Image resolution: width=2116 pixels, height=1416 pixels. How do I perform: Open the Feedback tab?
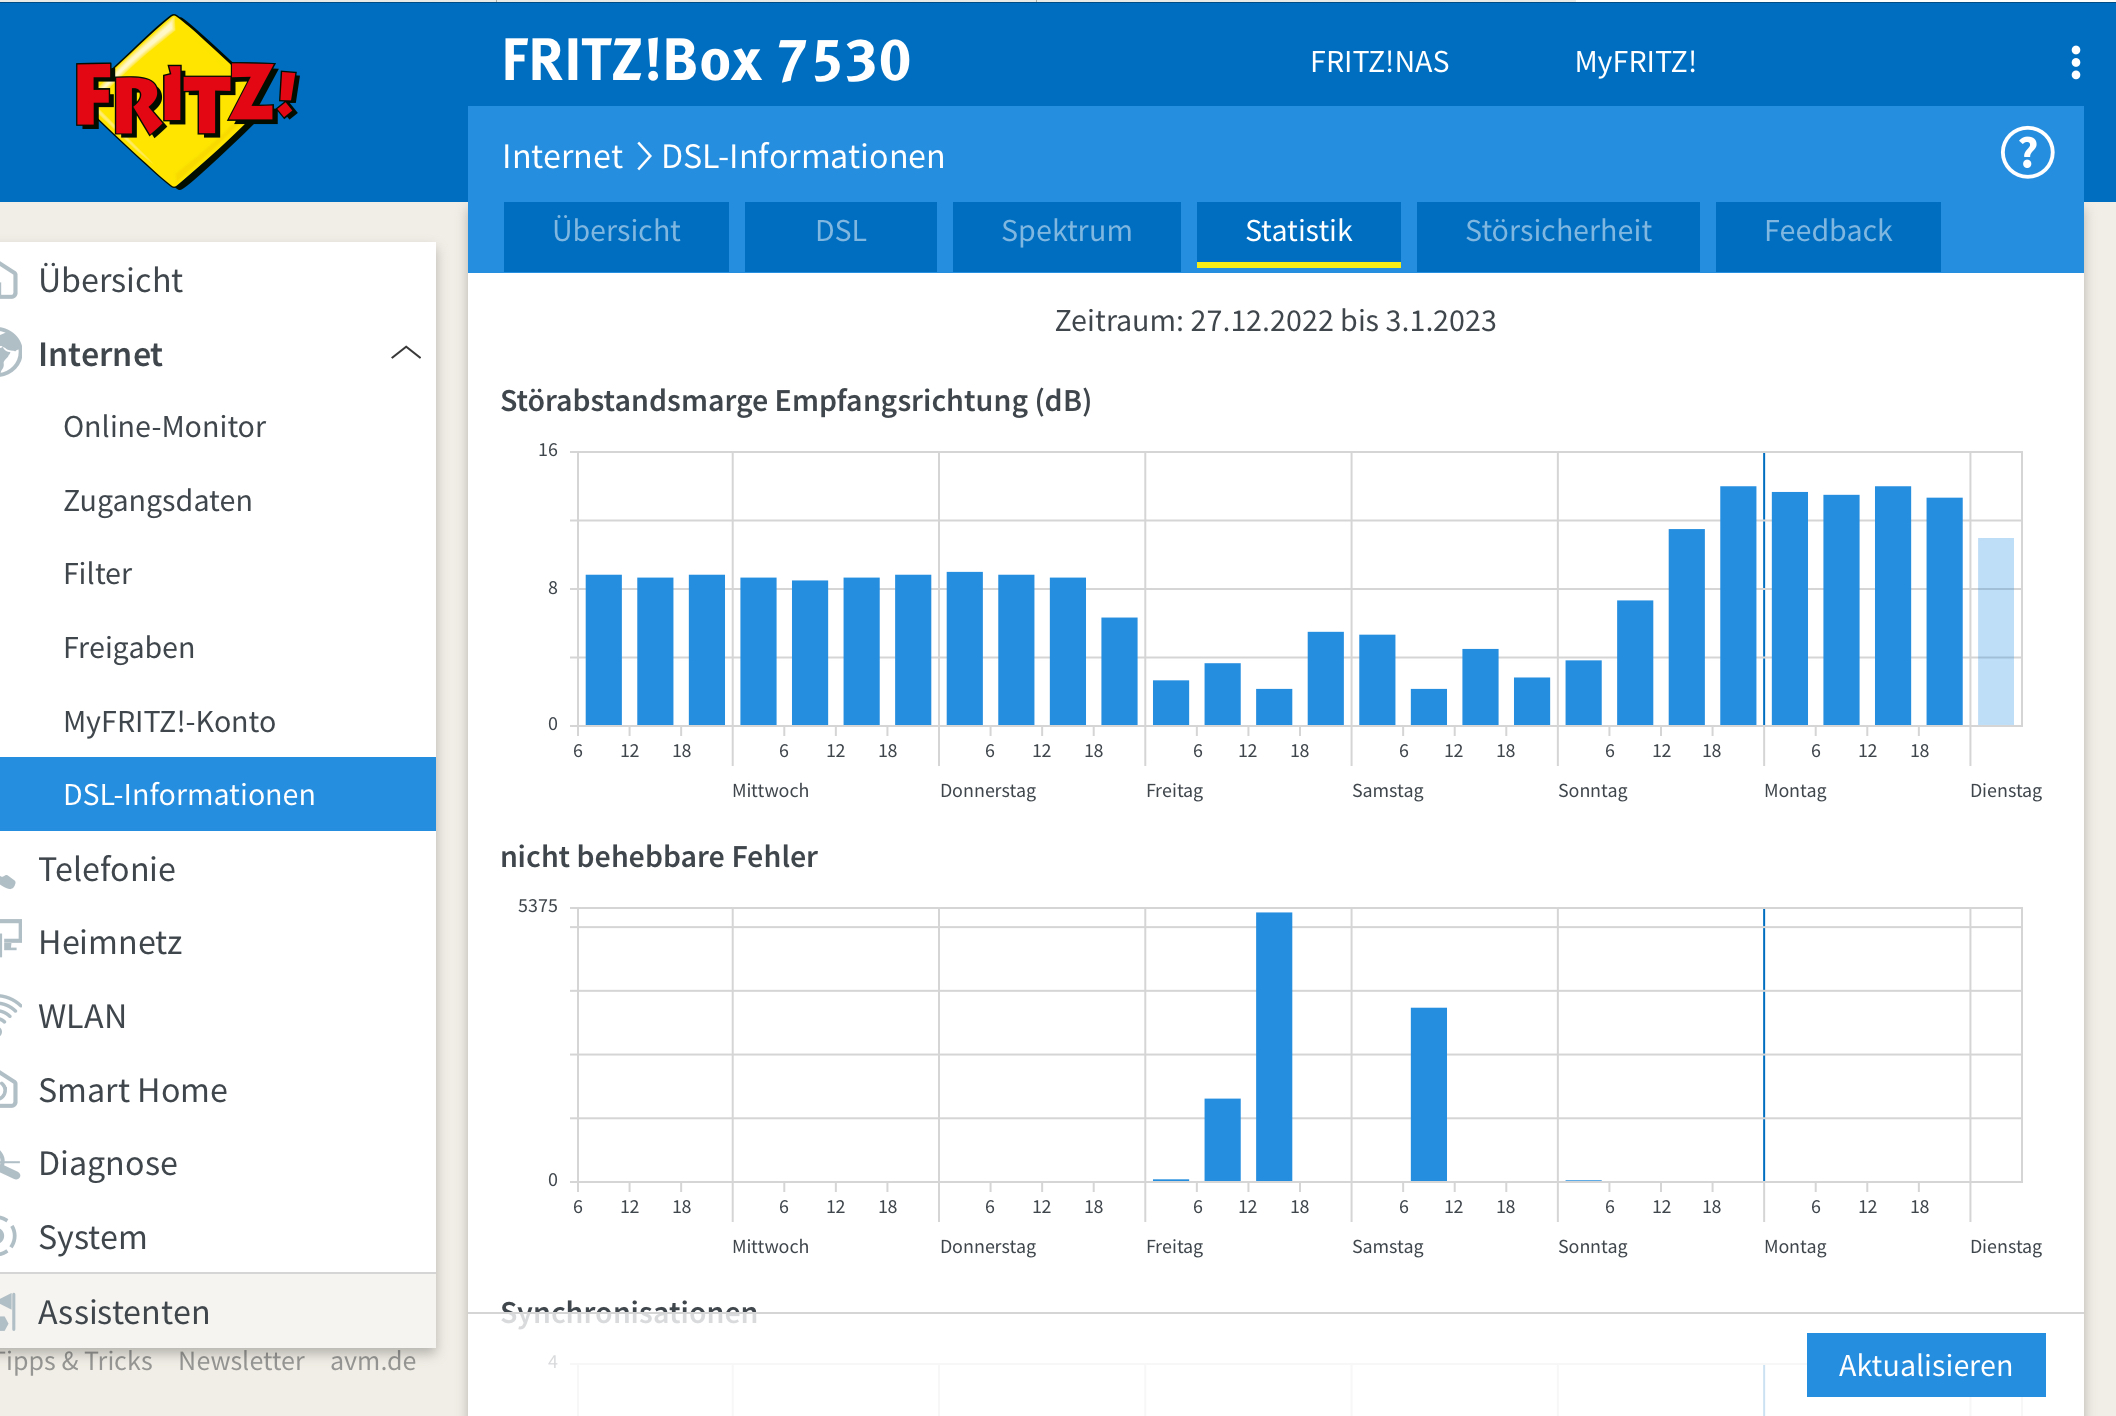[1827, 232]
